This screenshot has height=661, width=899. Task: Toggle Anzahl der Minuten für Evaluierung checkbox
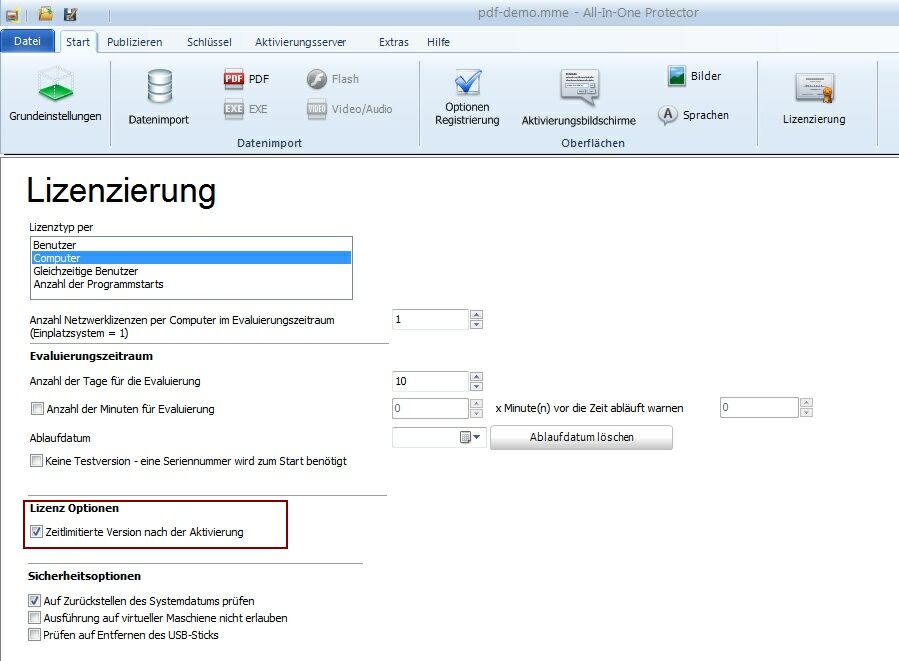point(37,408)
